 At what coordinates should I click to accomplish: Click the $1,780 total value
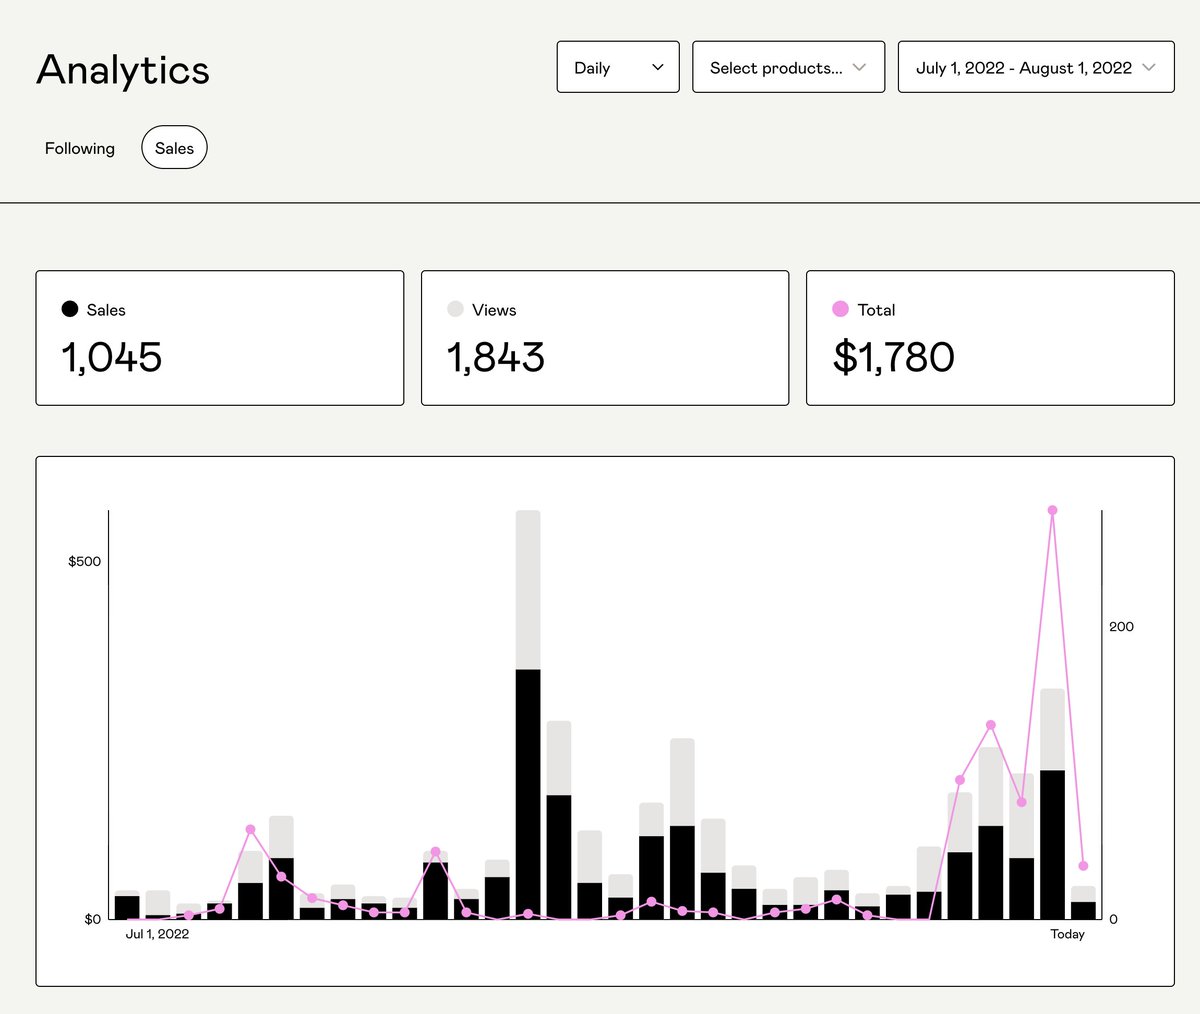(x=893, y=357)
